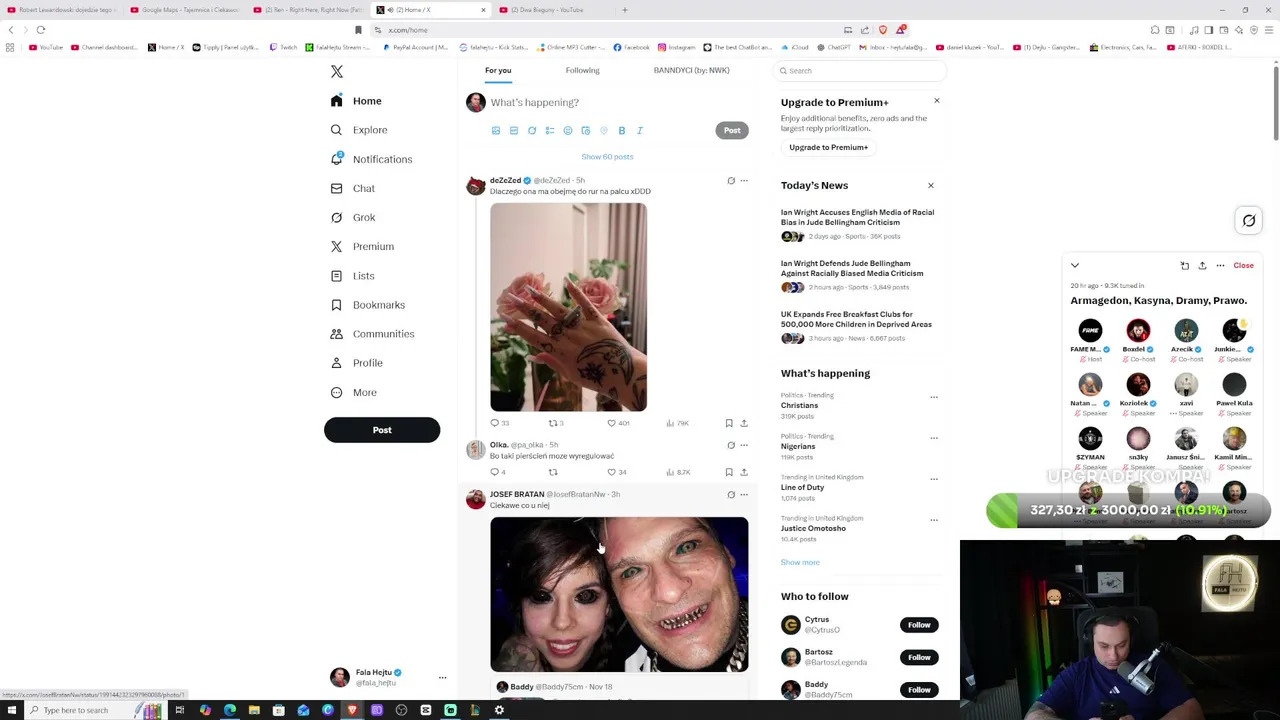The image size is (1280, 720).
Task: Open Lists from the sidebar
Action: pyautogui.click(x=353, y=276)
